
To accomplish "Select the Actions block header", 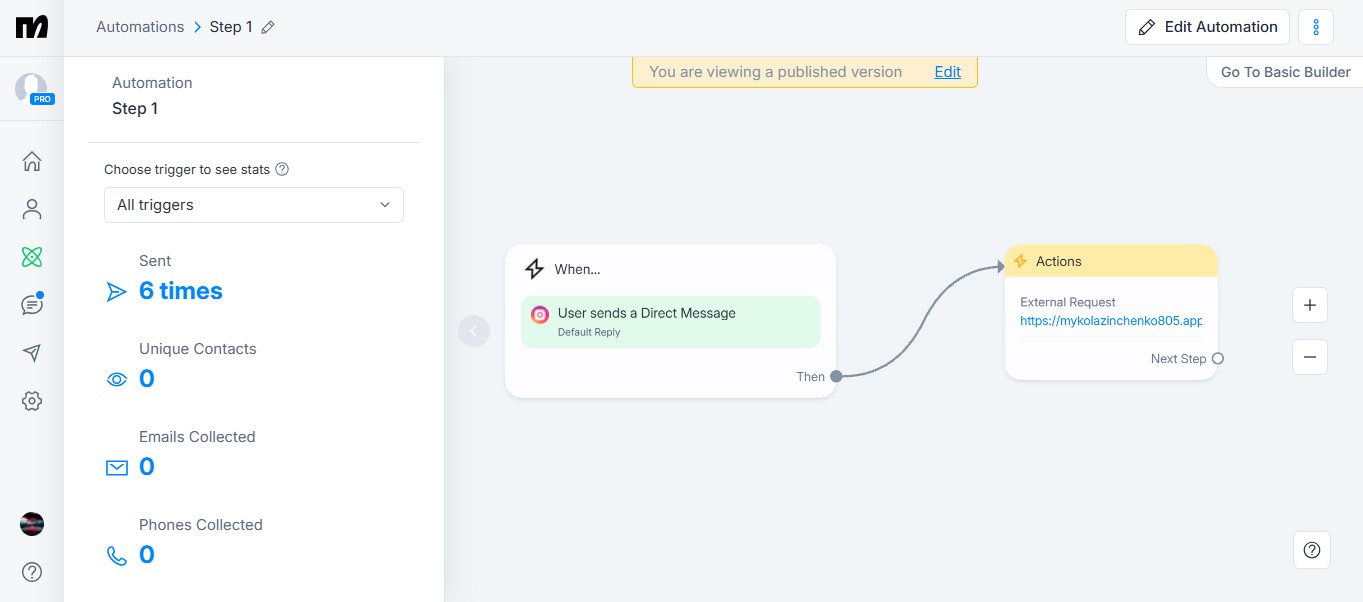I will pyautogui.click(x=1111, y=261).
